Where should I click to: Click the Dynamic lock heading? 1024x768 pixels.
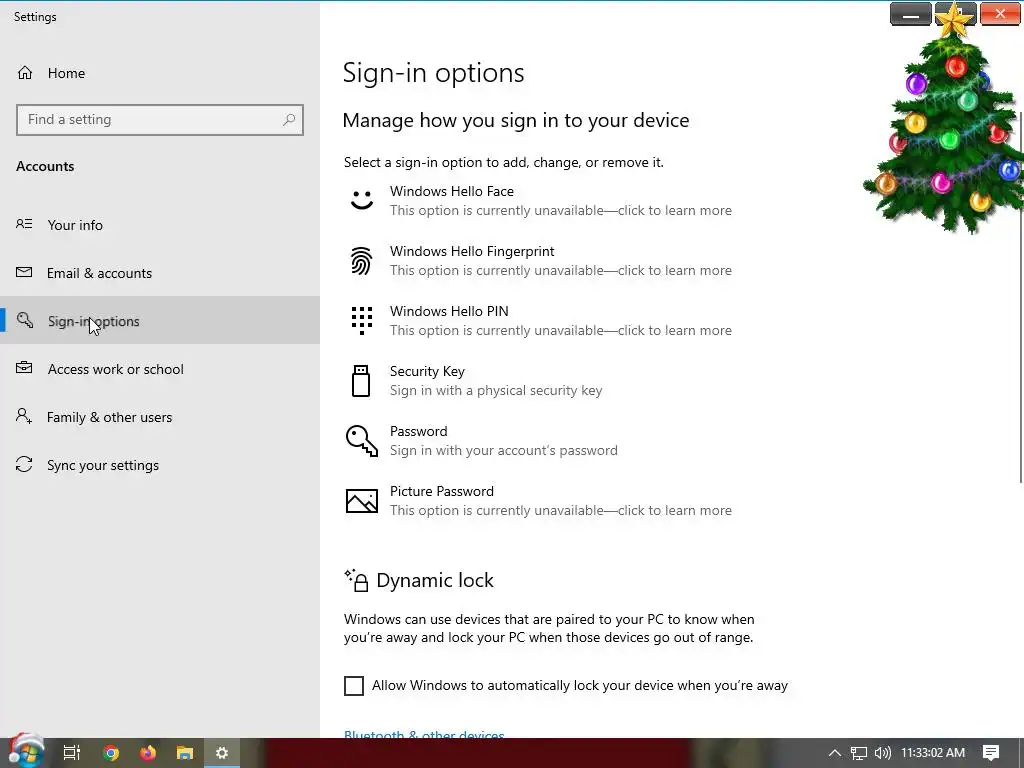click(435, 580)
